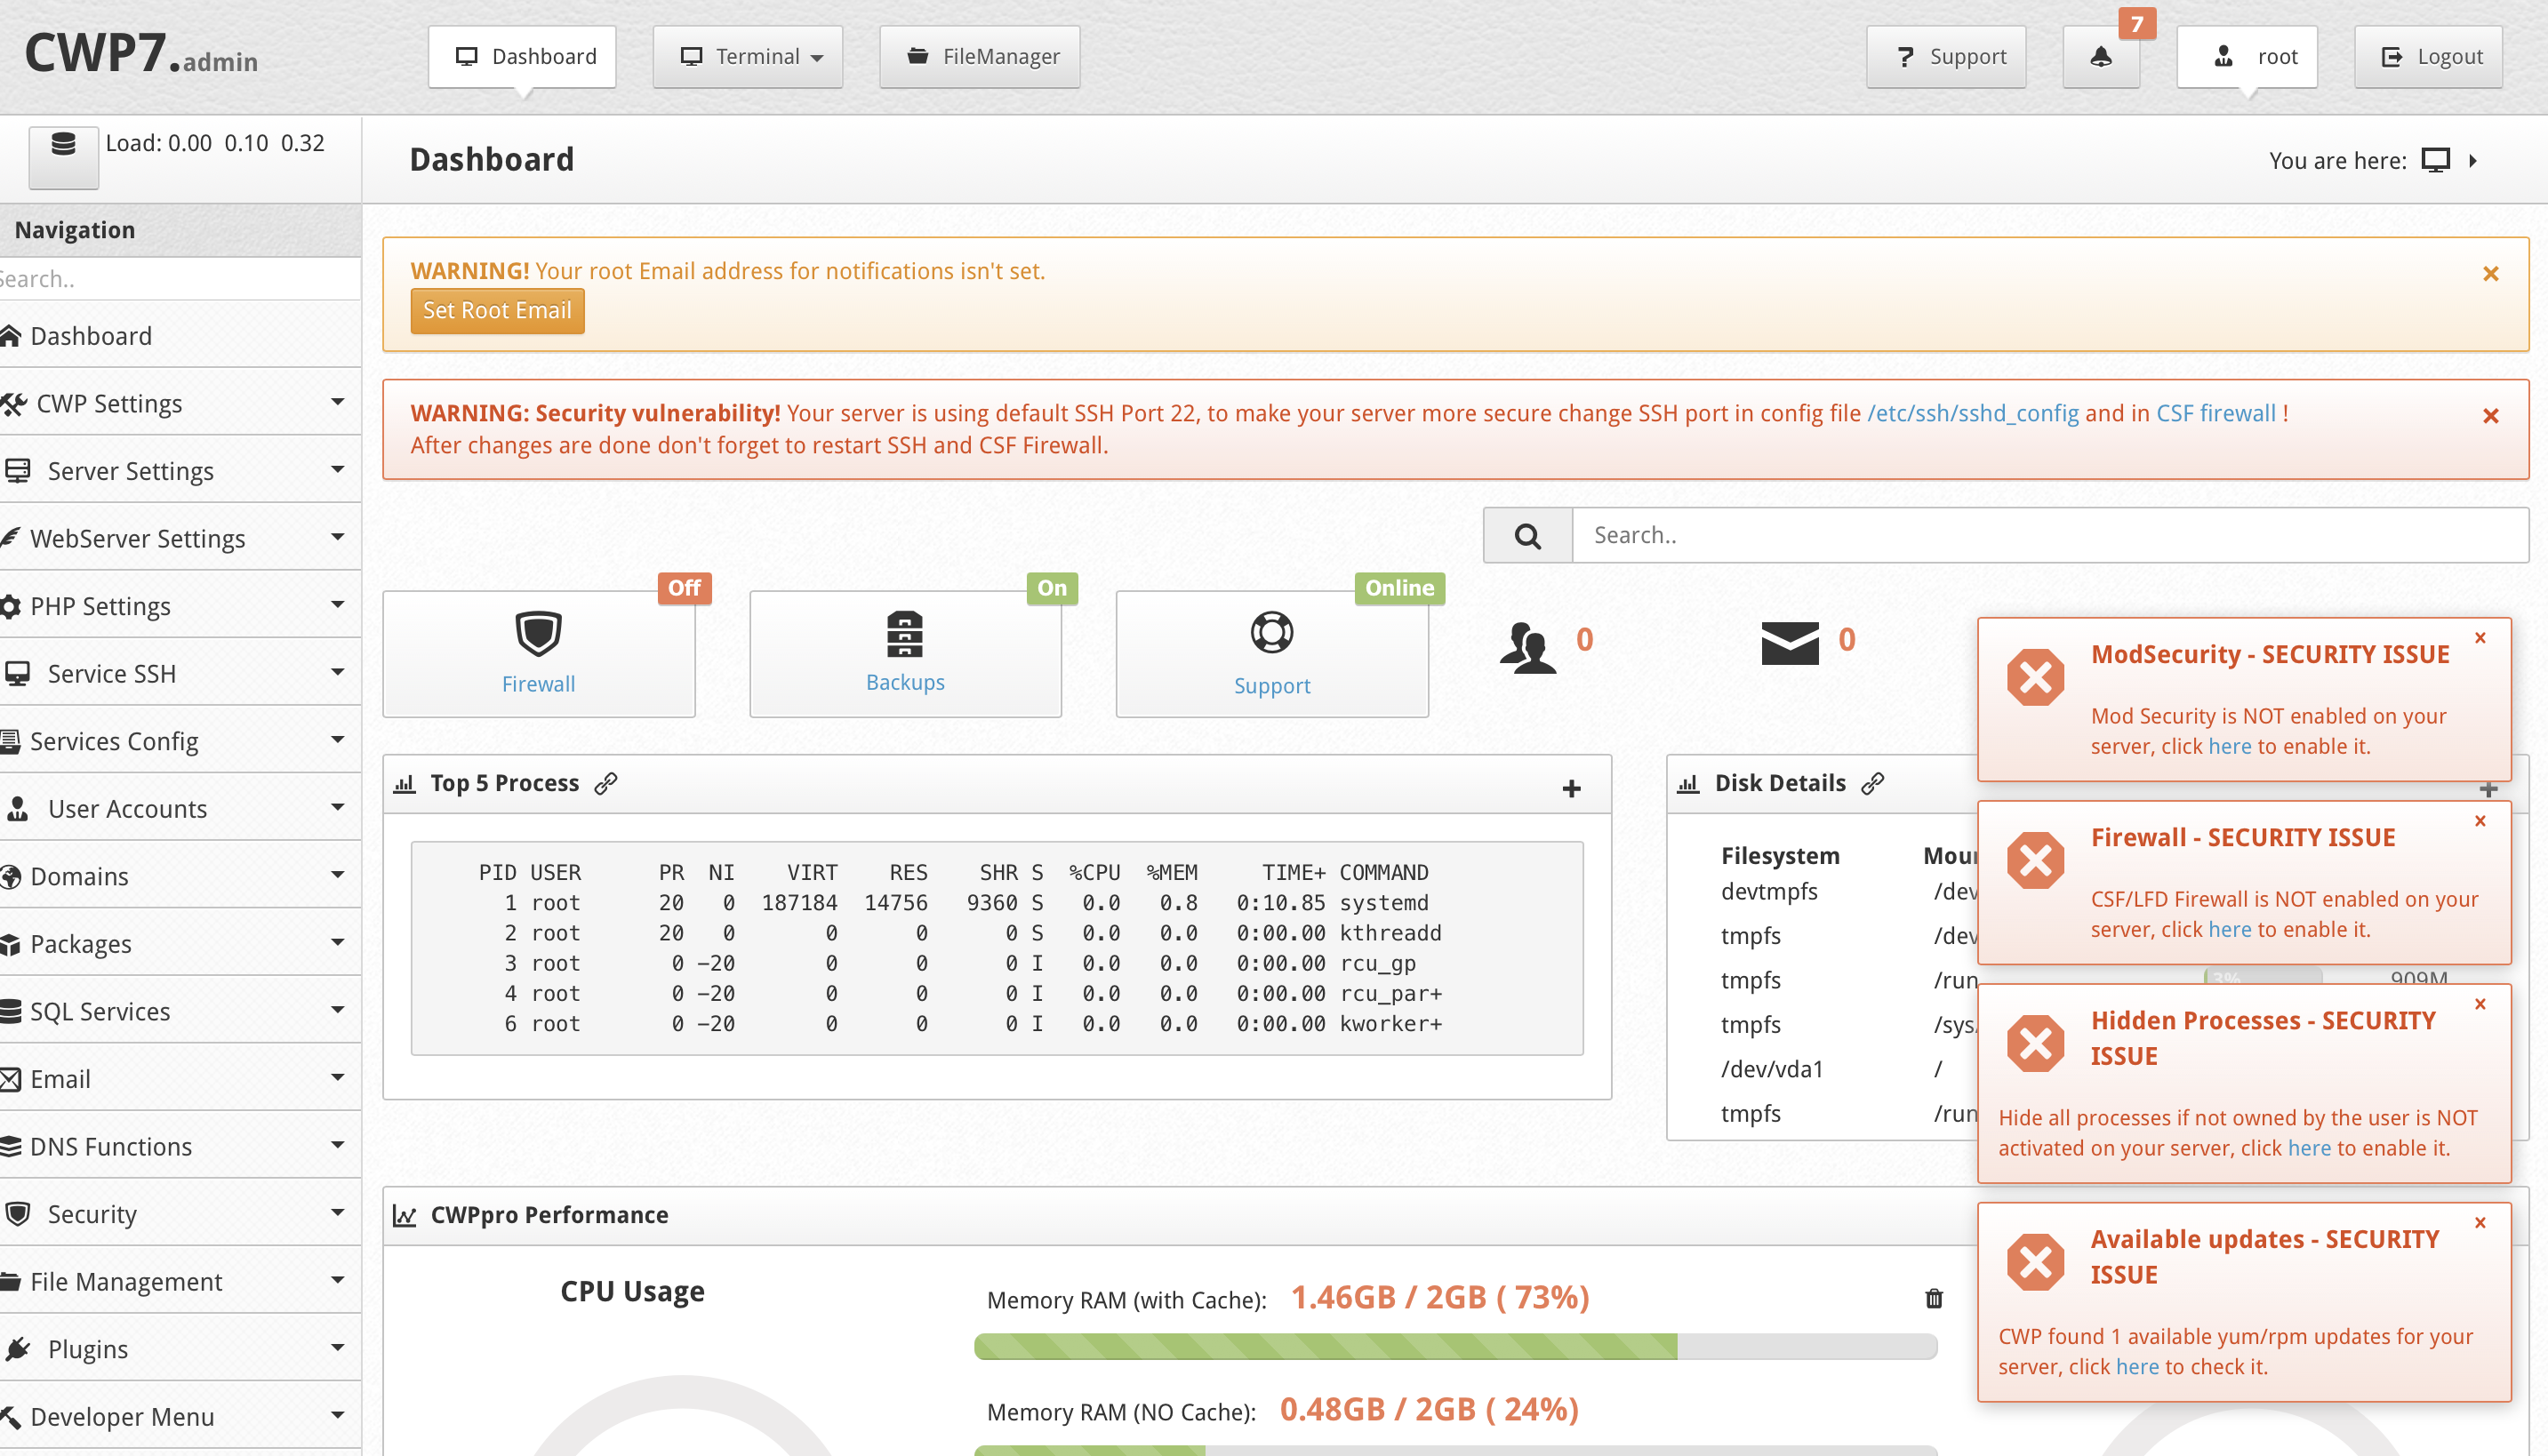The width and height of the screenshot is (2548, 1456).
Task: Open the Terminal dropdown
Action: [748, 57]
